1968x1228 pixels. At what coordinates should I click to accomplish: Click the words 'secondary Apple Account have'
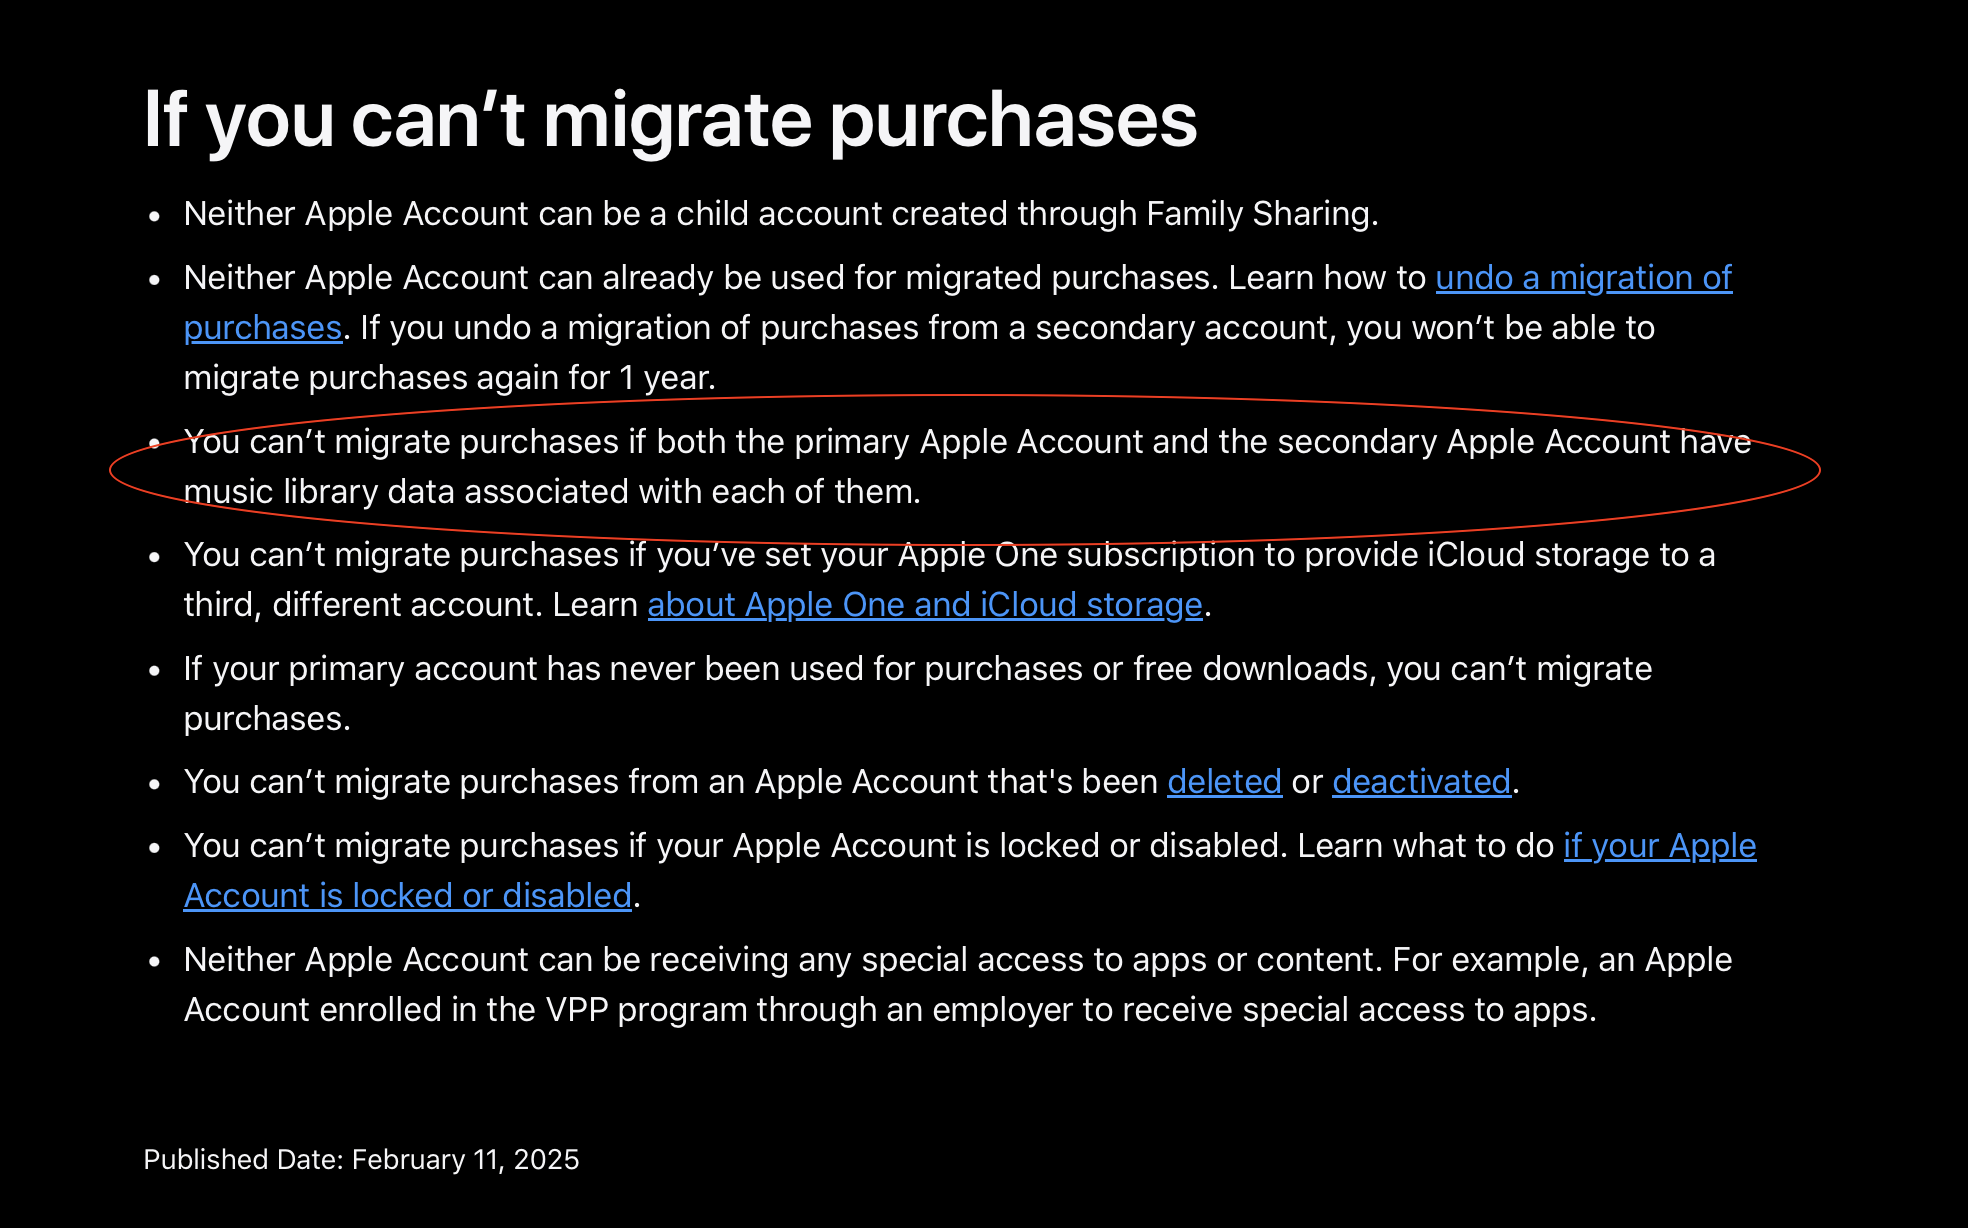tap(1514, 442)
